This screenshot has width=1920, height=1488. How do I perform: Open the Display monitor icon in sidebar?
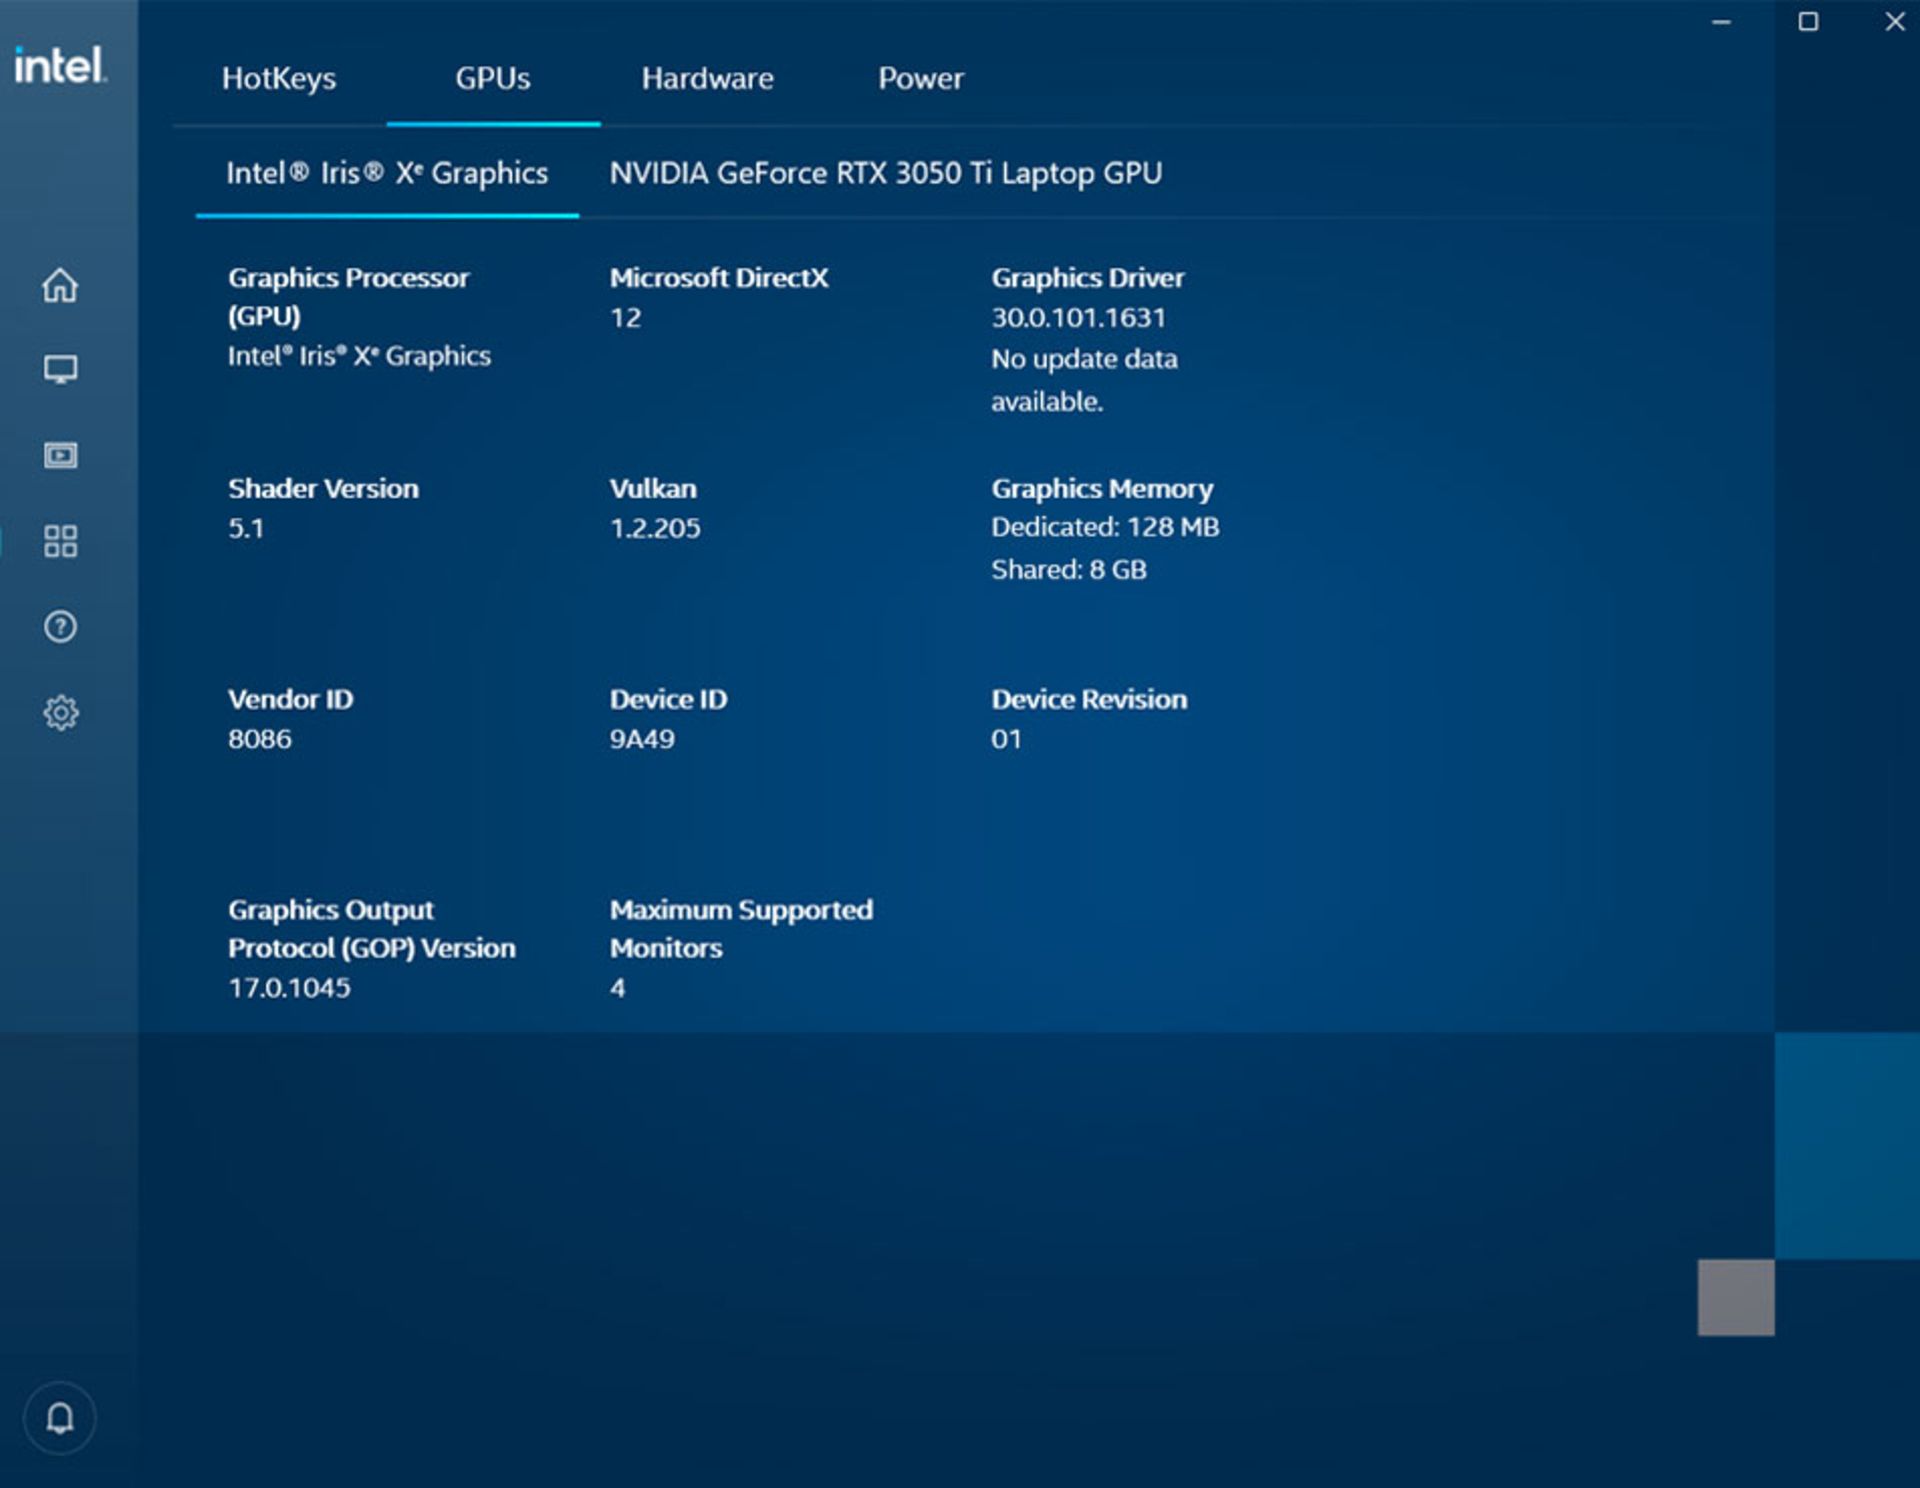click(60, 370)
